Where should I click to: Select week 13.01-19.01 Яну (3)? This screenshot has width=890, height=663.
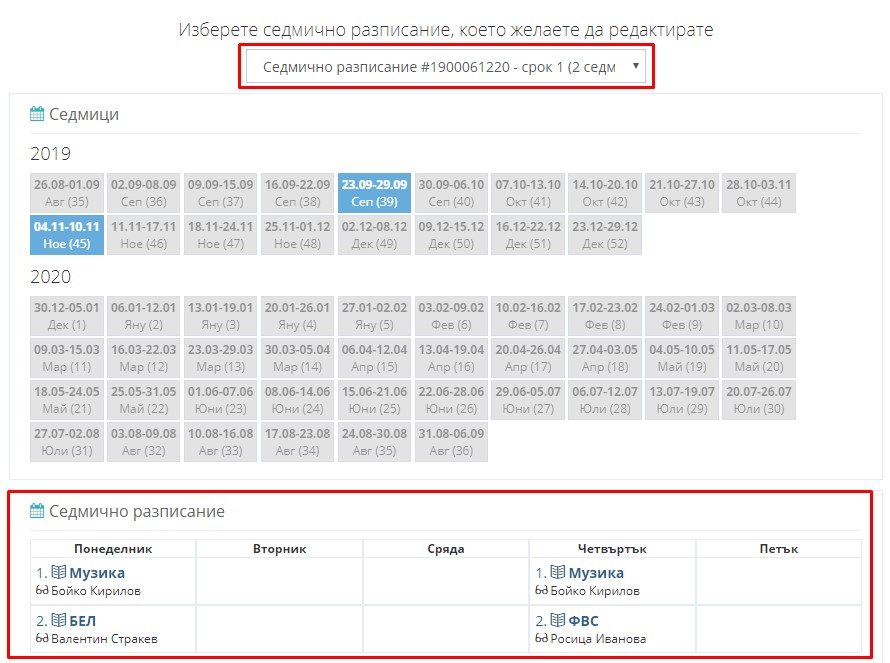pos(221,316)
